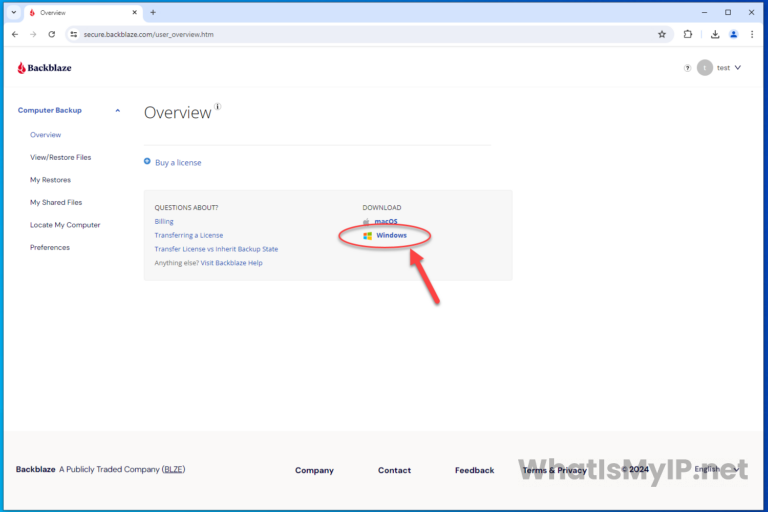Open the help question mark icon
The image size is (768, 512).
(687, 68)
